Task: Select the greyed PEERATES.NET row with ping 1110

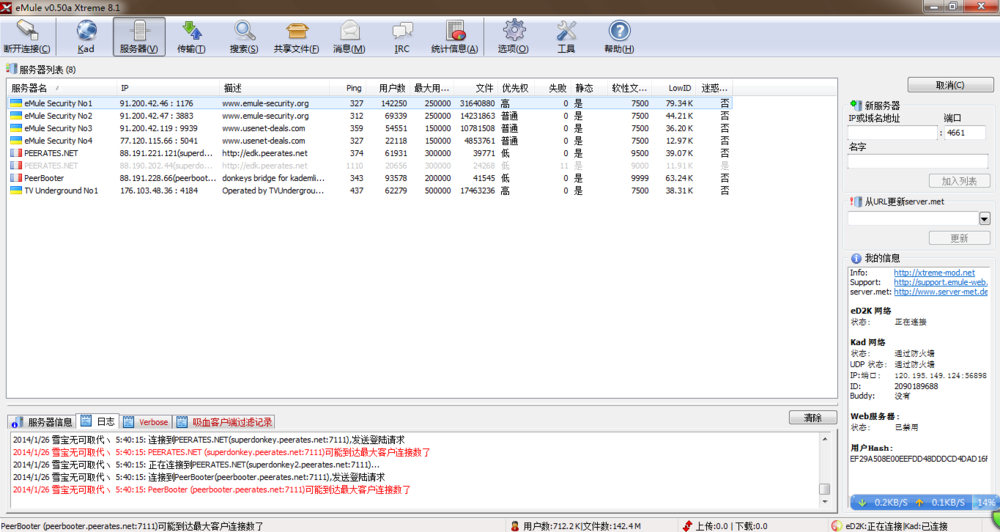Action: click(370, 165)
